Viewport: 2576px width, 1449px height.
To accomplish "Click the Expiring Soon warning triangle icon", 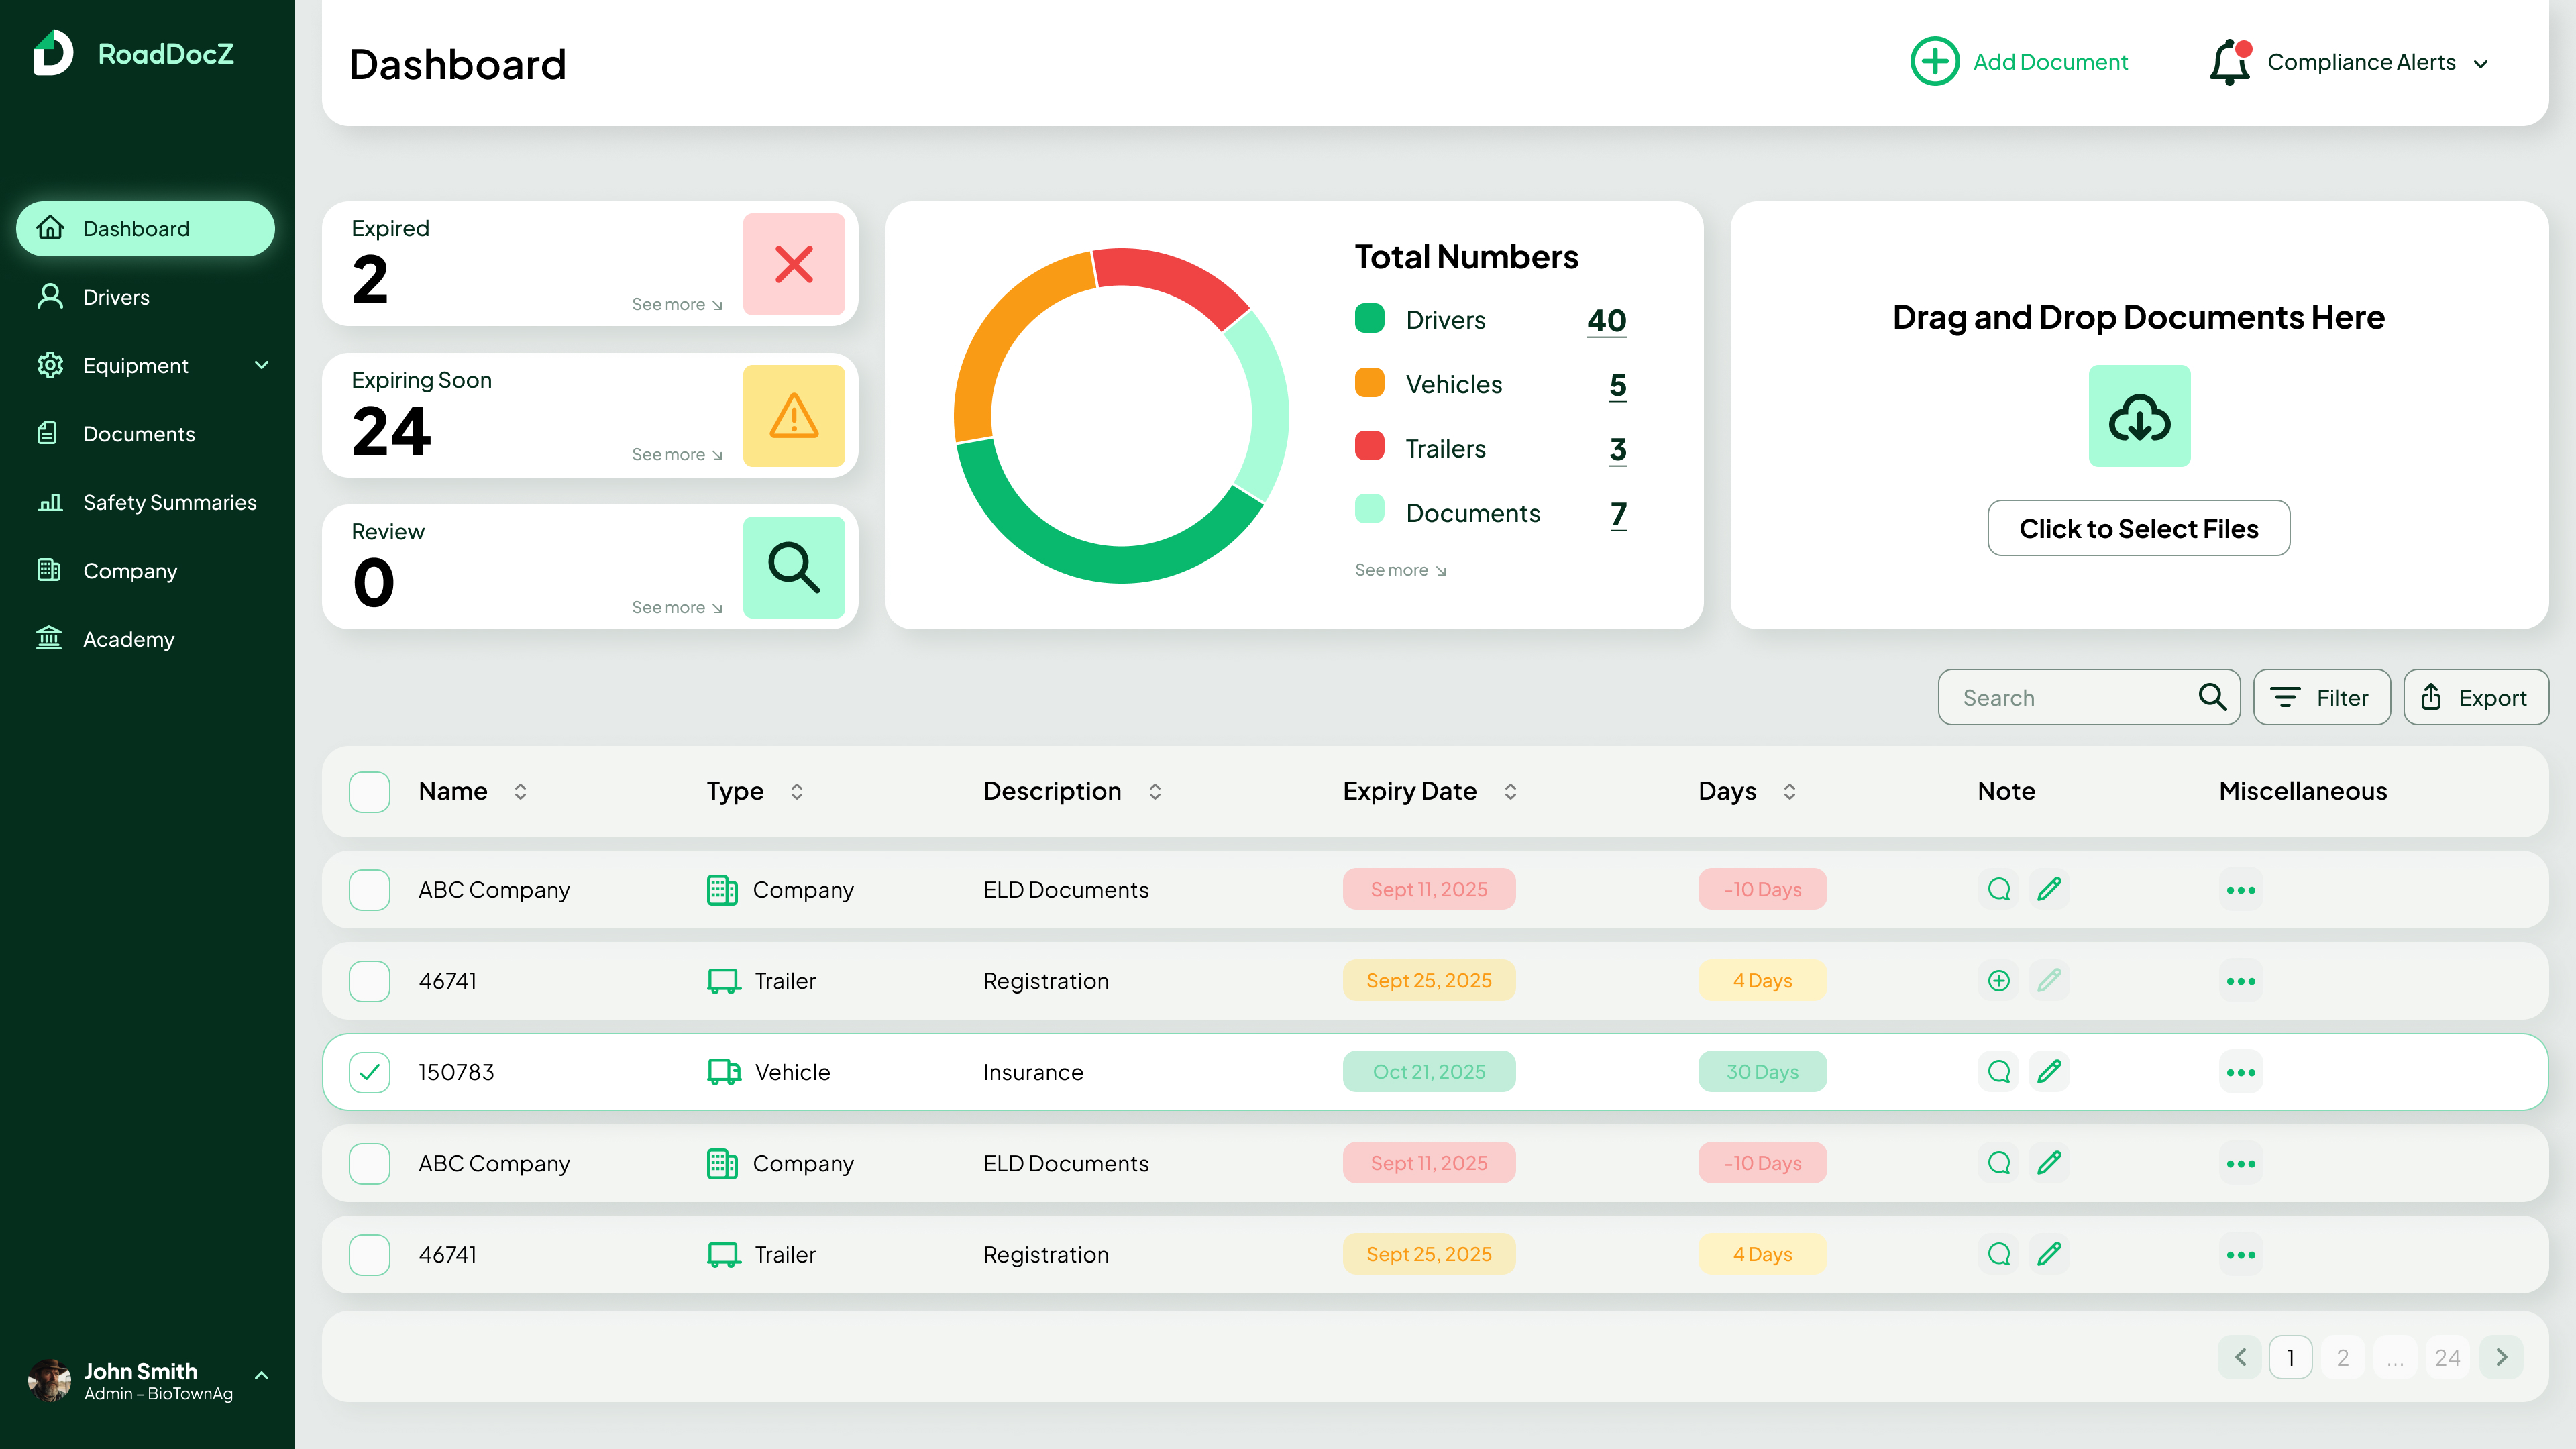I will 793,416.
